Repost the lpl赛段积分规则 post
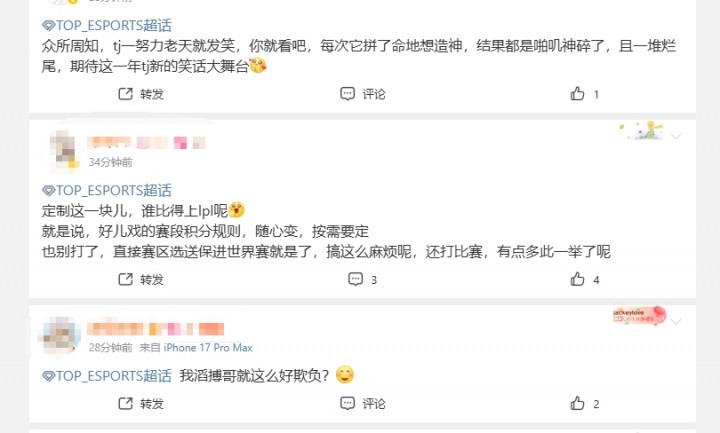This screenshot has width=720, height=433. click(140, 280)
